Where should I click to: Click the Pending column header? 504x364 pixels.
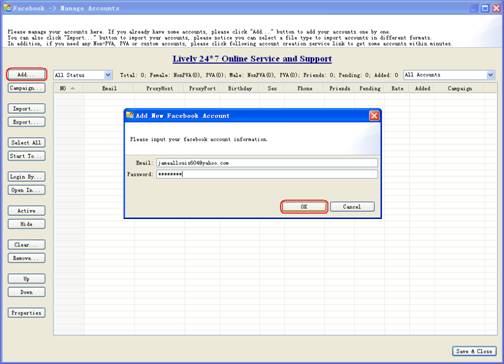point(369,88)
